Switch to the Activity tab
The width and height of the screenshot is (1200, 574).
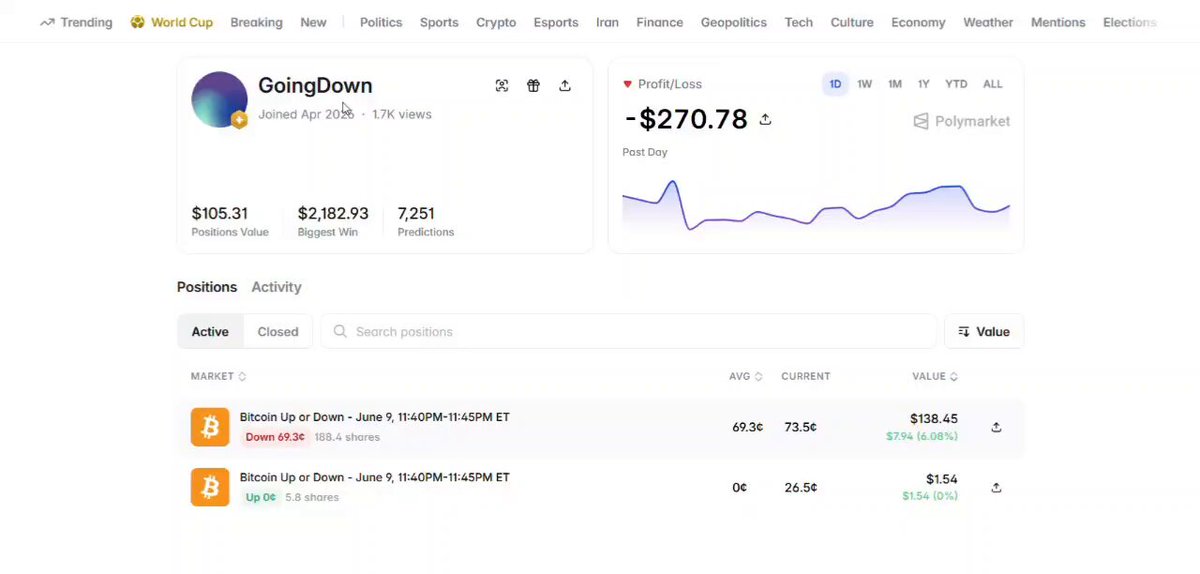click(276, 287)
